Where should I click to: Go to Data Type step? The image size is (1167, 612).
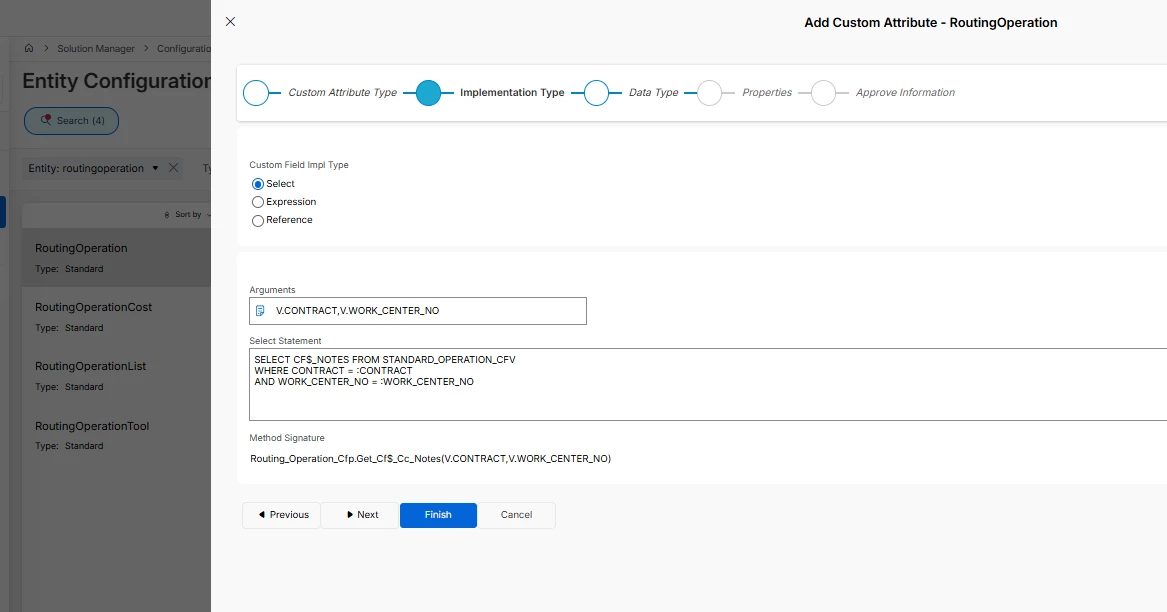coord(597,93)
